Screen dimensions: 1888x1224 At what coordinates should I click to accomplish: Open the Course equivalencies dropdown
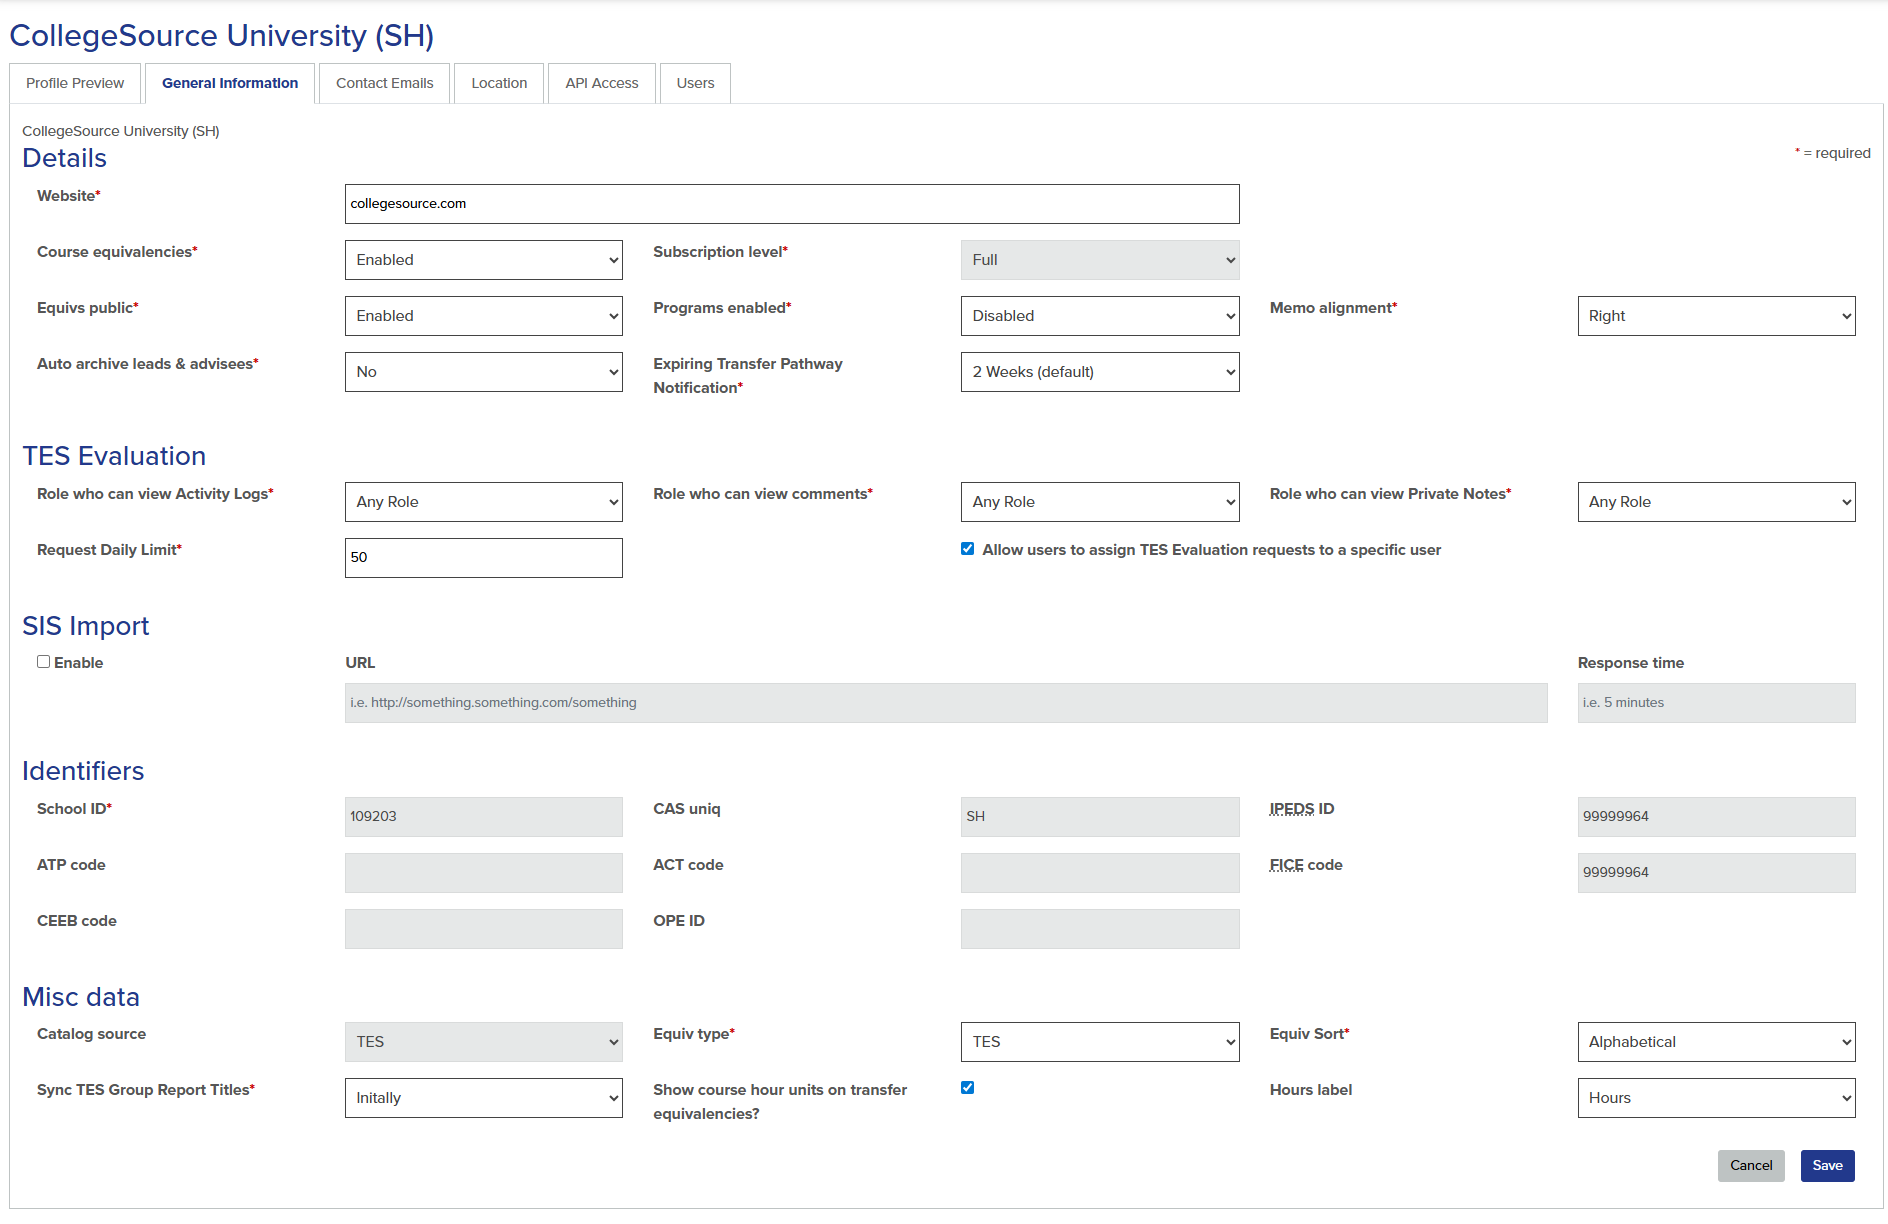[x=483, y=259]
